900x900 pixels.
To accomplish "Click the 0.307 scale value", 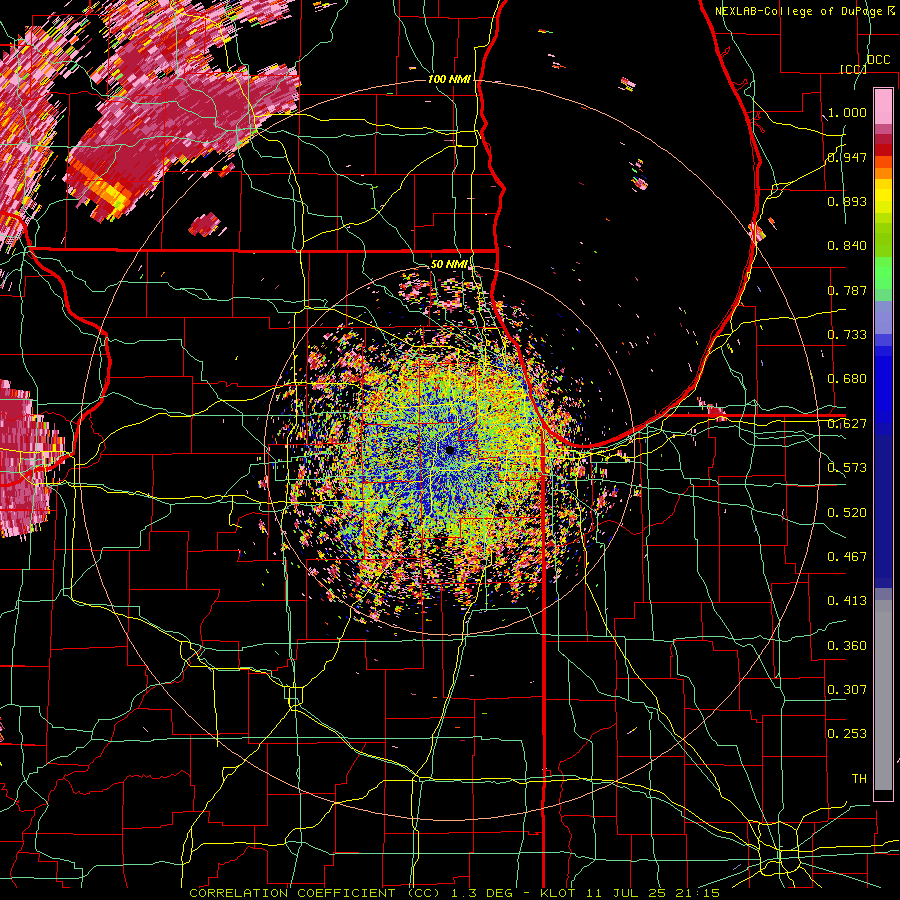I will pos(847,690).
